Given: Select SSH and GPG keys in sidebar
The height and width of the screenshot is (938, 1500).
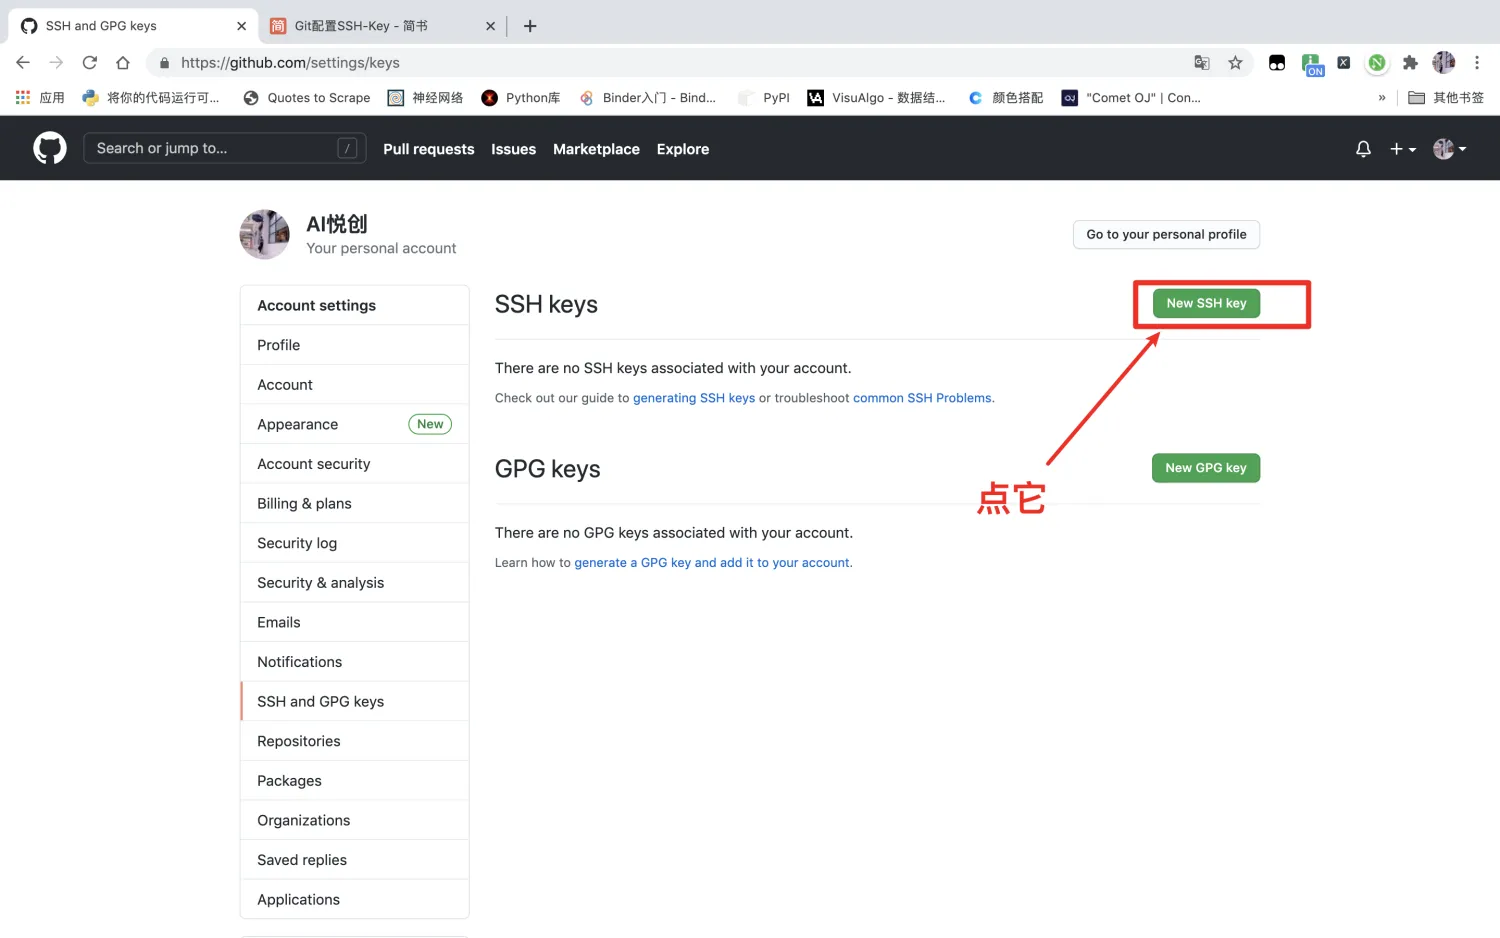Looking at the screenshot, I should (355, 702).
